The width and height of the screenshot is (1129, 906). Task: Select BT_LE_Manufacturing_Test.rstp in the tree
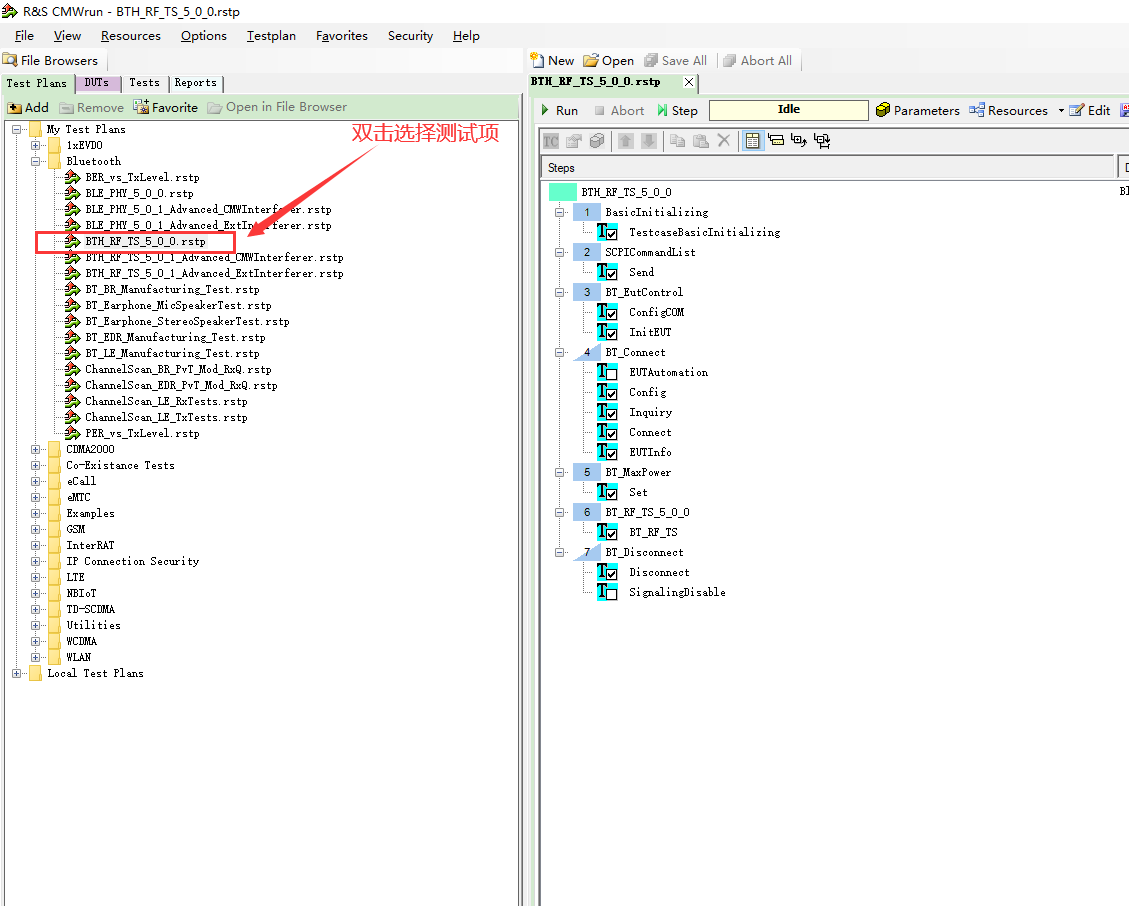[172, 354]
